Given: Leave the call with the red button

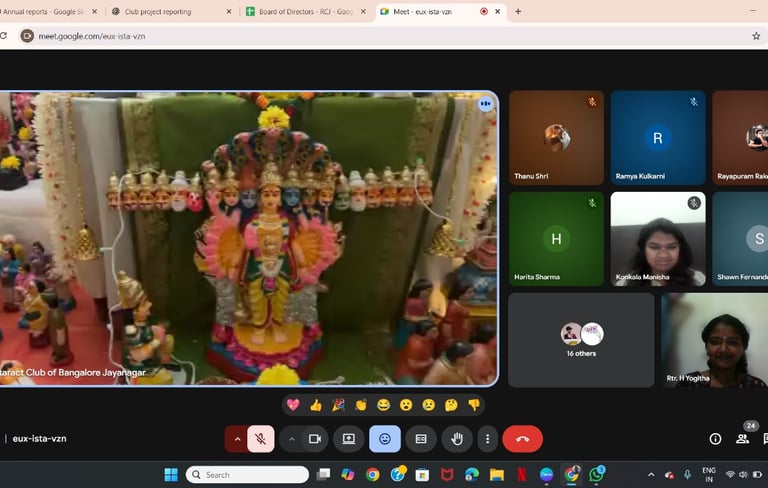Looking at the screenshot, I should (523, 439).
